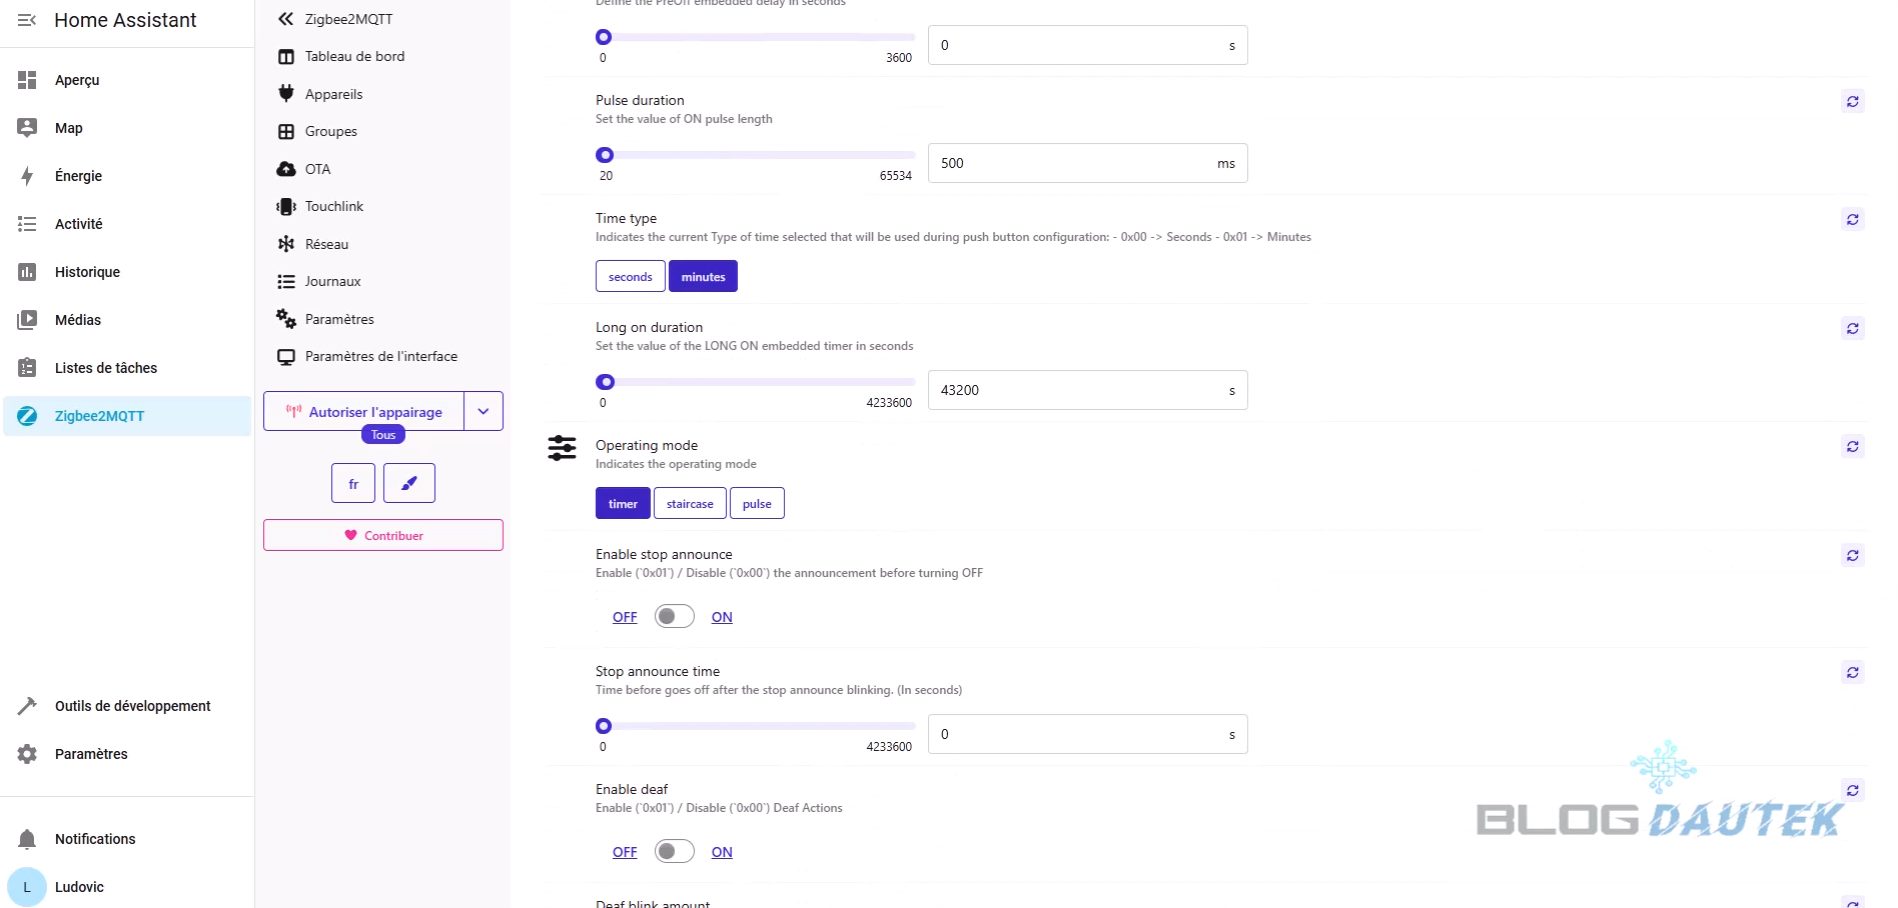Set Operating mode to staircase
This screenshot has width=1898, height=908.
tap(690, 504)
